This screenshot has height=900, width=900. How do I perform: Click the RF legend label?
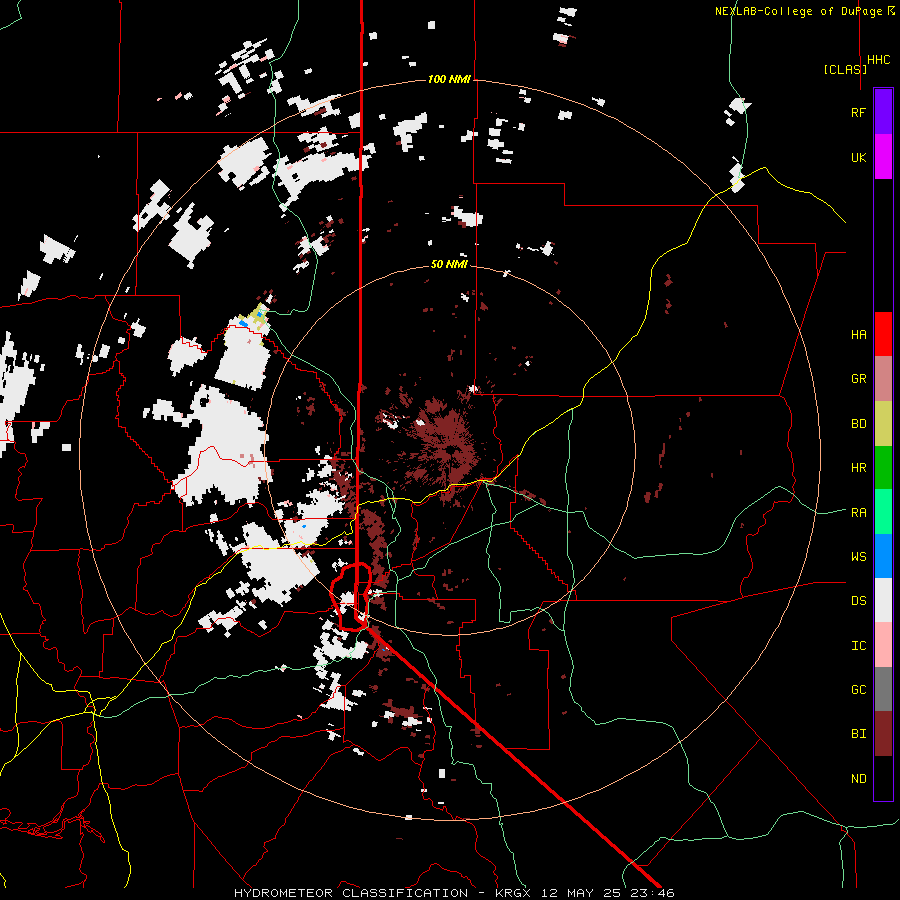pos(858,112)
